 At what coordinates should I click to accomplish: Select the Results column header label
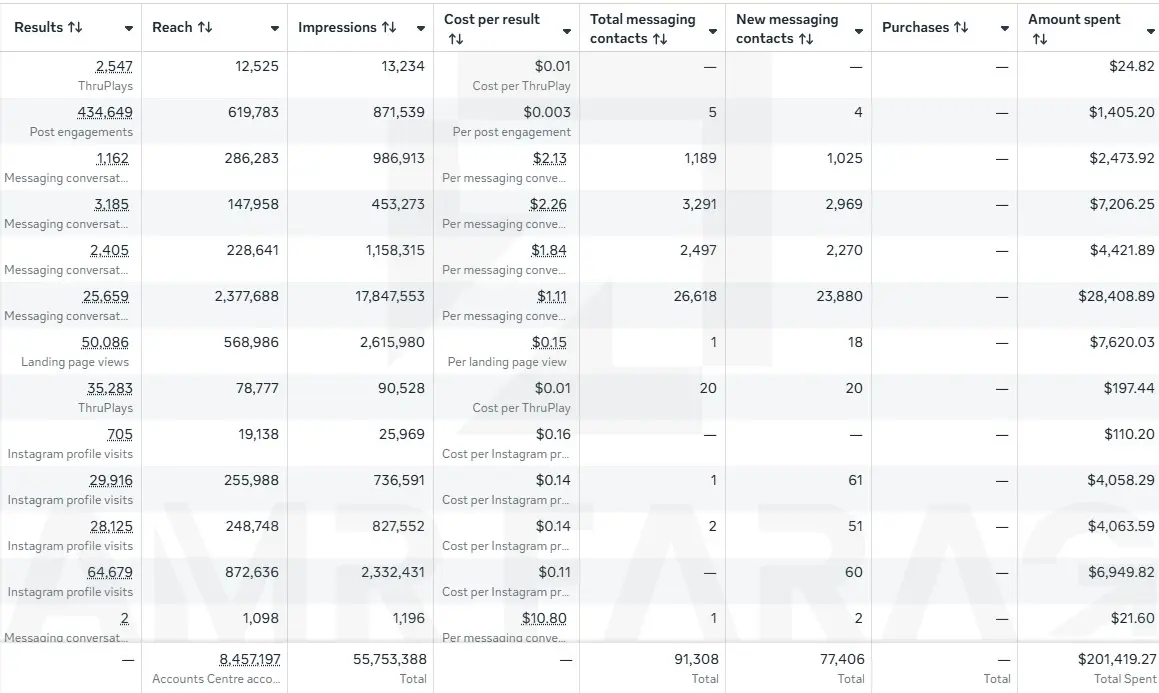pos(38,27)
